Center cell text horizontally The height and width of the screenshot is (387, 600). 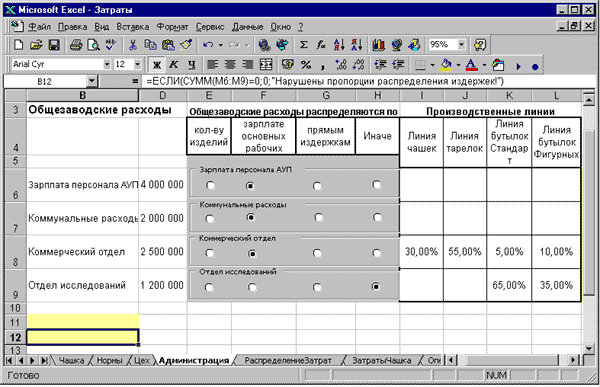(230, 65)
